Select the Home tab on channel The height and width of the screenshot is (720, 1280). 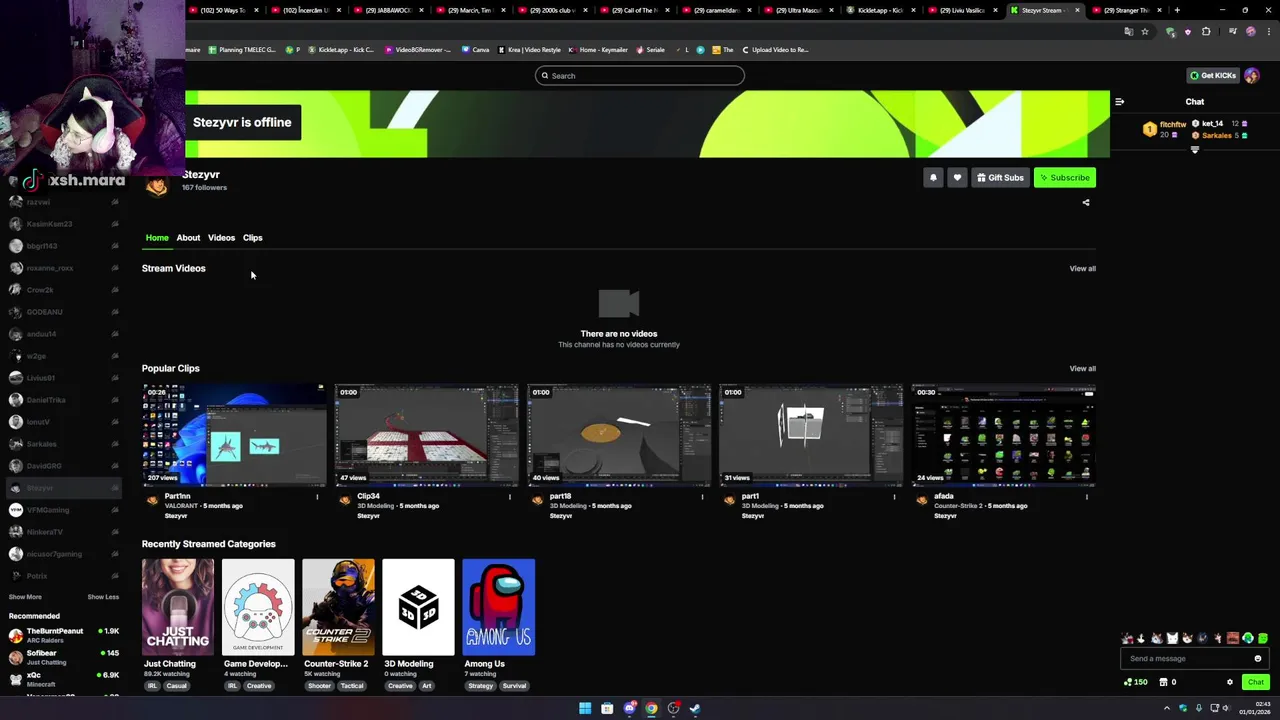[x=157, y=238]
